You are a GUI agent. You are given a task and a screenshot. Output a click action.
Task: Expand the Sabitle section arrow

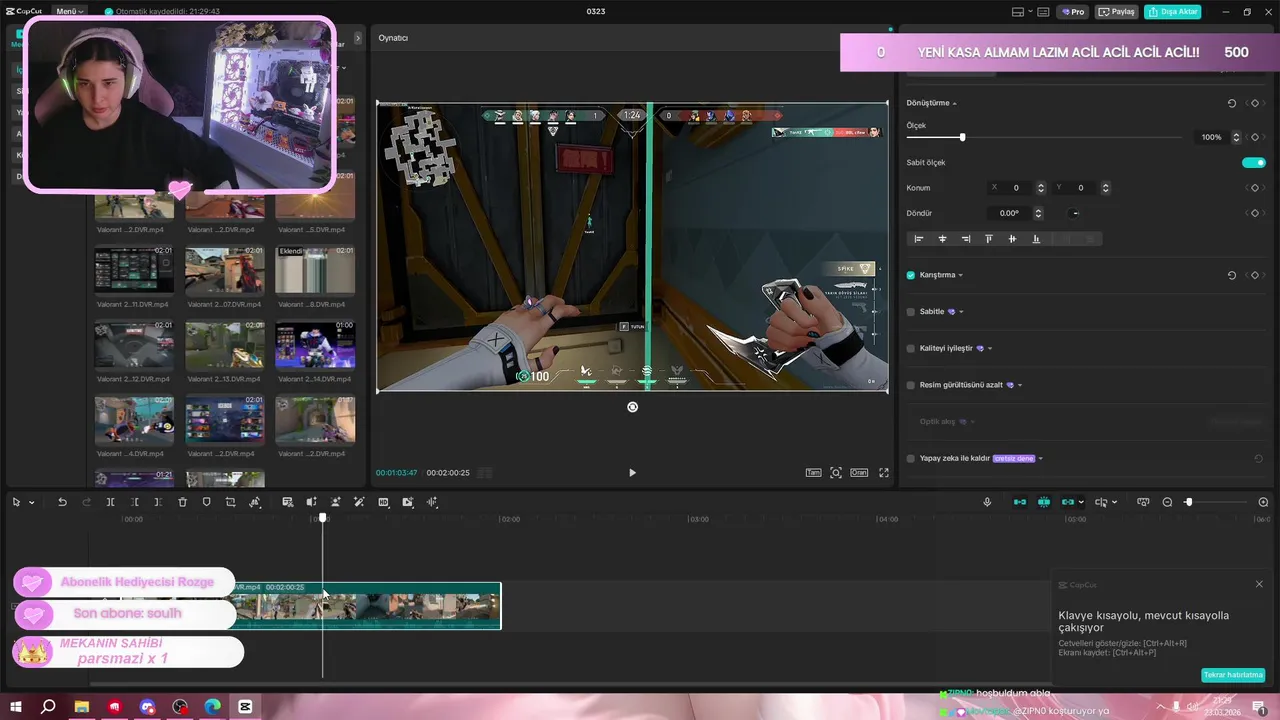961,312
